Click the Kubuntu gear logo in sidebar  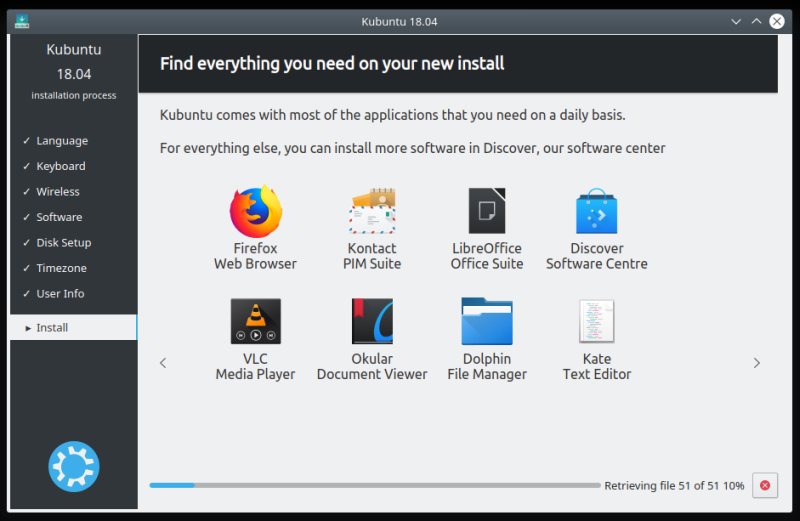click(x=74, y=466)
